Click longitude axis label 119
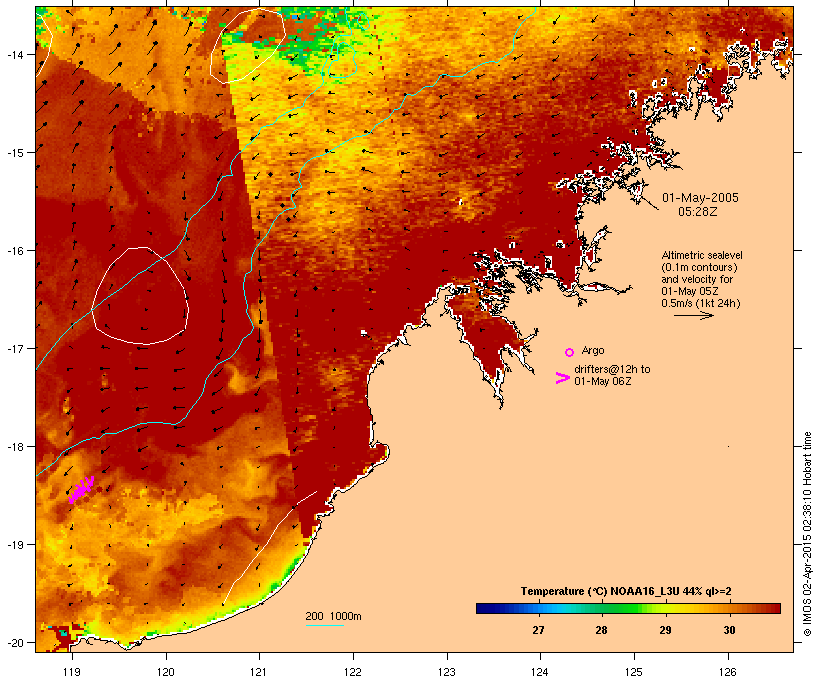Screen dimensions: 820x680 click(72, 672)
